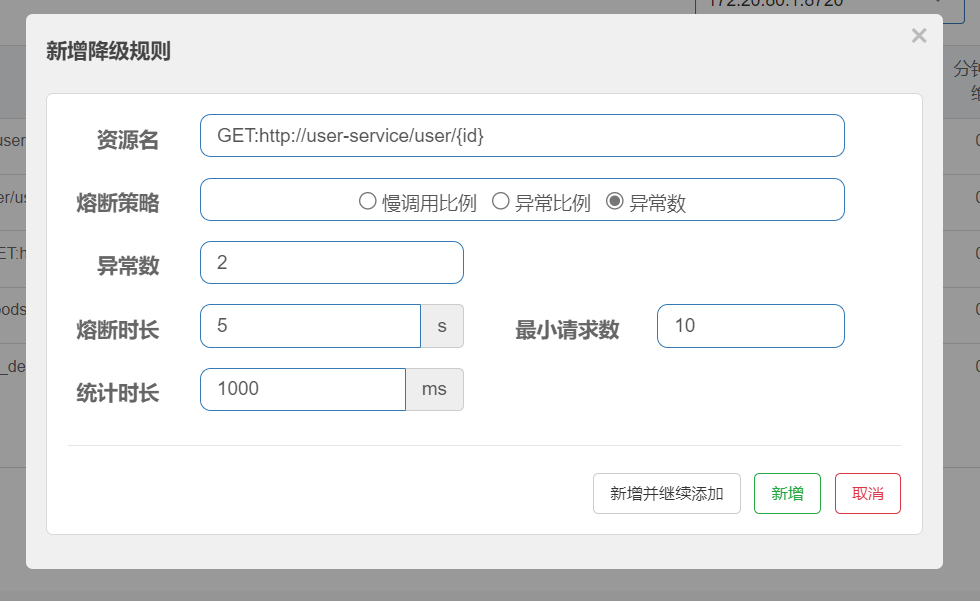Viewport: 980px width, 601px height.
Task: Click the green 新增 button
Action: pyautogui.click(x=787, y=494)
